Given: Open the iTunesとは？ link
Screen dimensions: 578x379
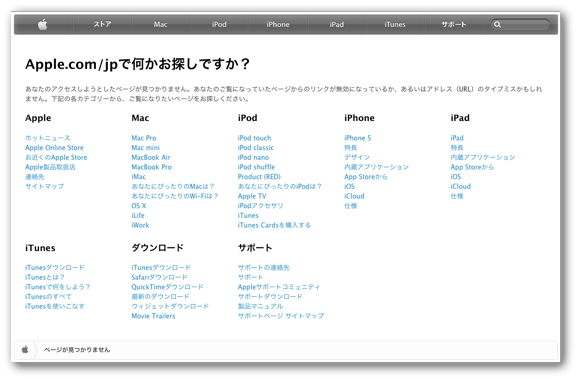Looking at the screenshot, I should click(45, 277).
